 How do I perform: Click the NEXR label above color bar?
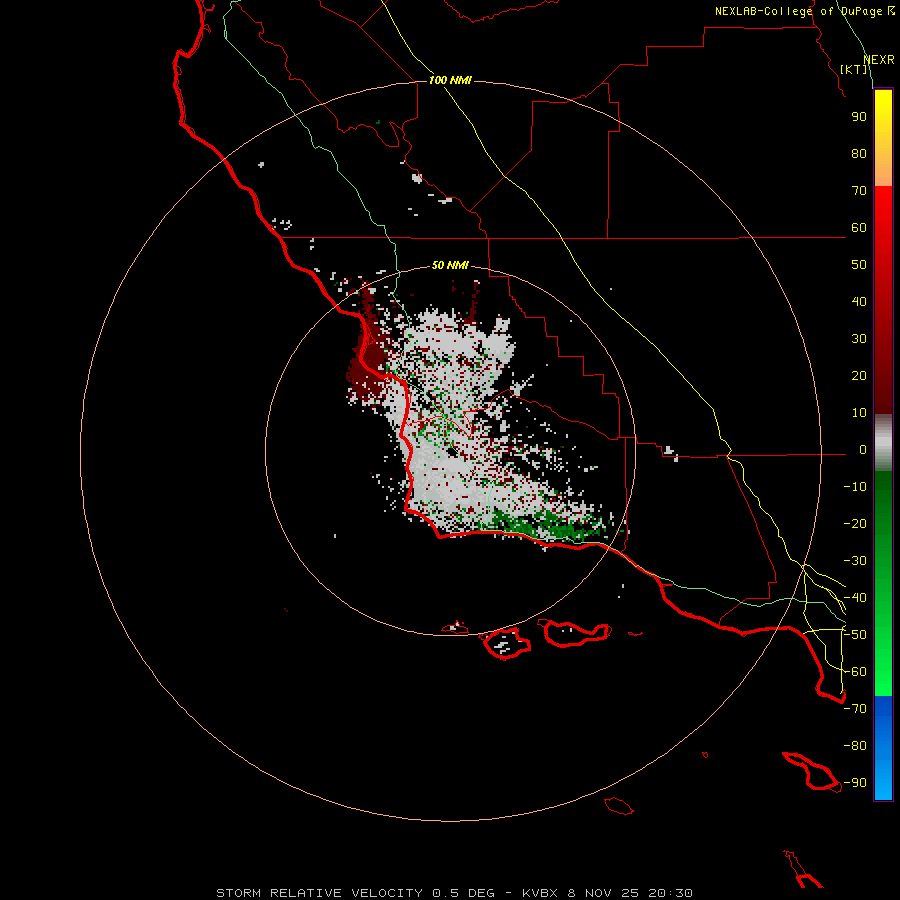click(879, 60)
